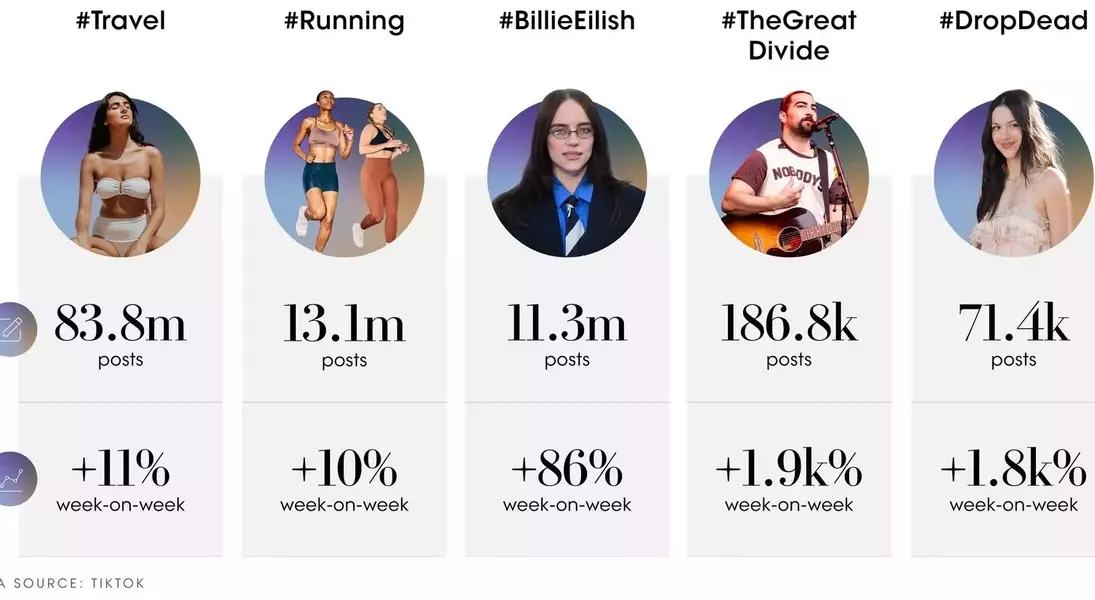Screen dimensions: 1095x600
Task: Click the +86% week-on-week value
Action: [x=567, y=481]
